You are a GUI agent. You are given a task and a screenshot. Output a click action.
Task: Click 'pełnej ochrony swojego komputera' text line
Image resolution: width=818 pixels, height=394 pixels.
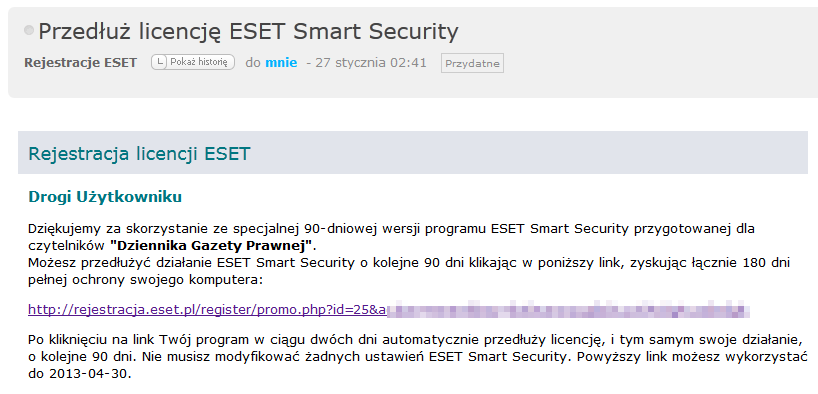point(145,280)
